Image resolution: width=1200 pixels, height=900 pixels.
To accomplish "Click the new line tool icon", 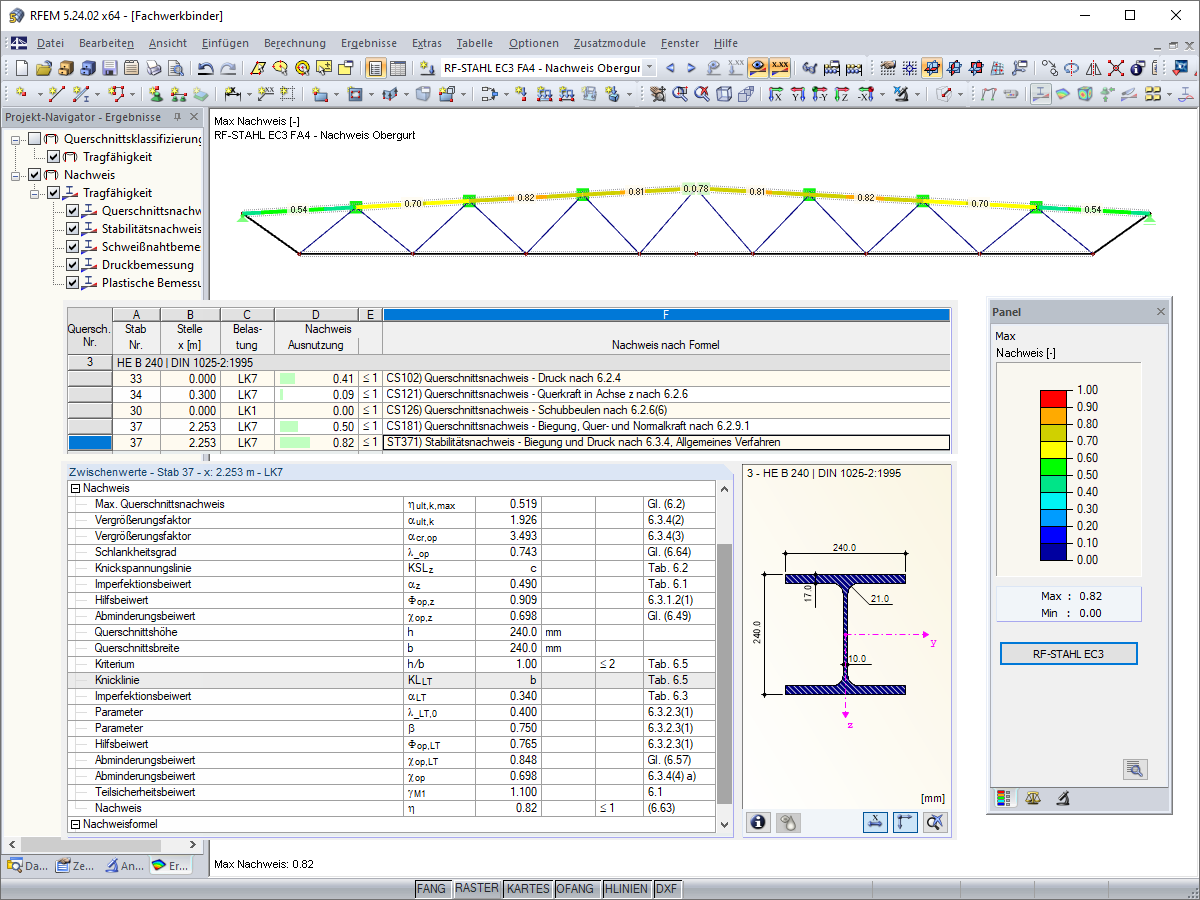I will [x=57, y=94].
